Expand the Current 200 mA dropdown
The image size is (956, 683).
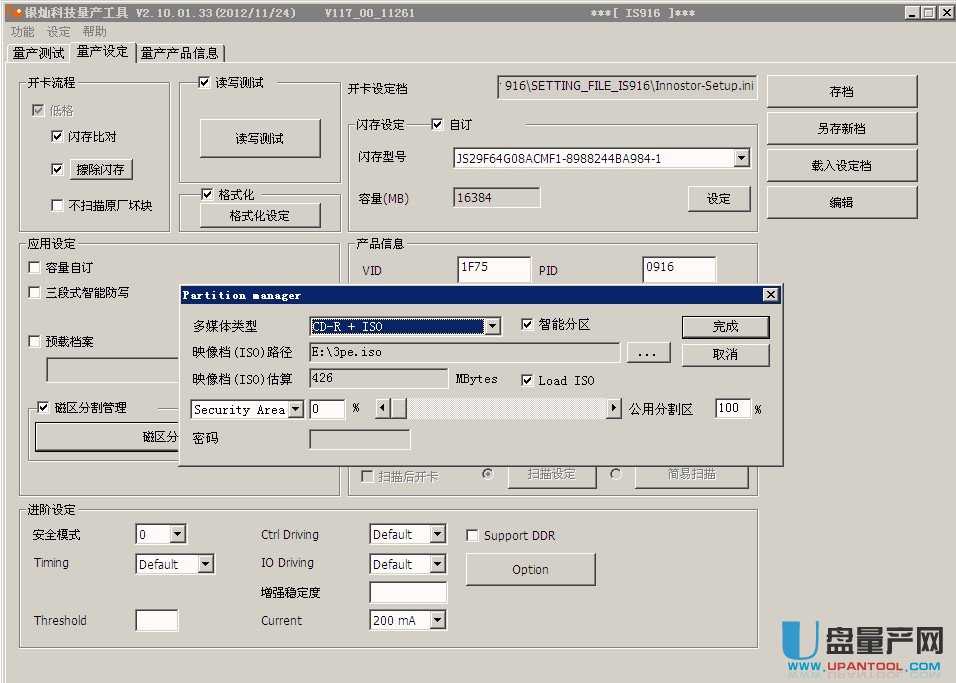coord(437,621)
